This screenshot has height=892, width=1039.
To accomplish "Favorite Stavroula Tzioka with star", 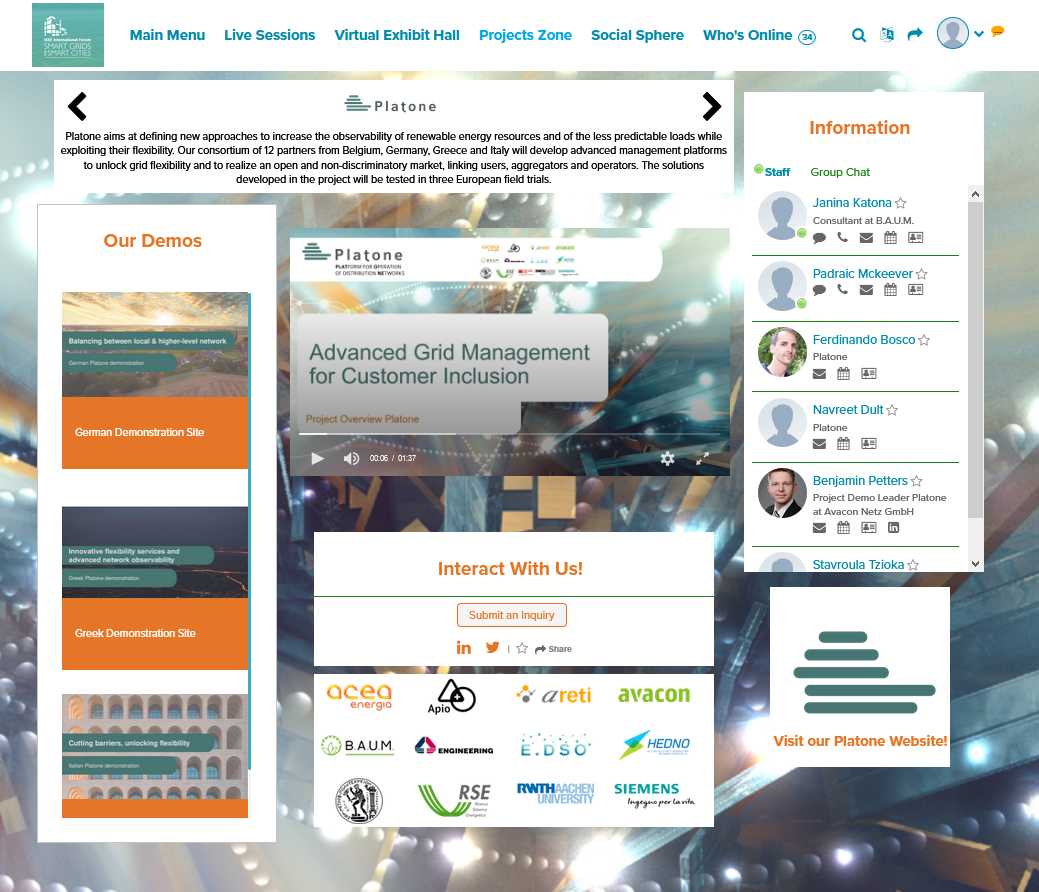I will [913, 565].
